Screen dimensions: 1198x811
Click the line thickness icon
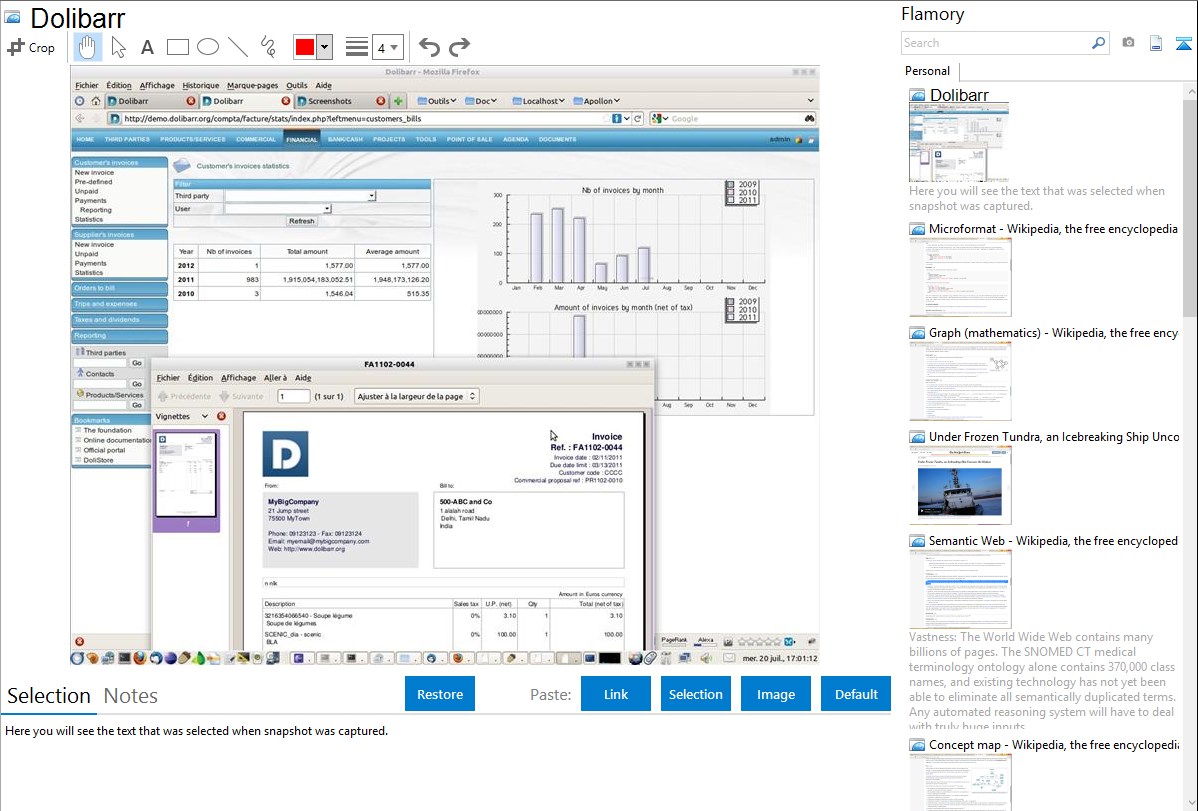[356, 47]
